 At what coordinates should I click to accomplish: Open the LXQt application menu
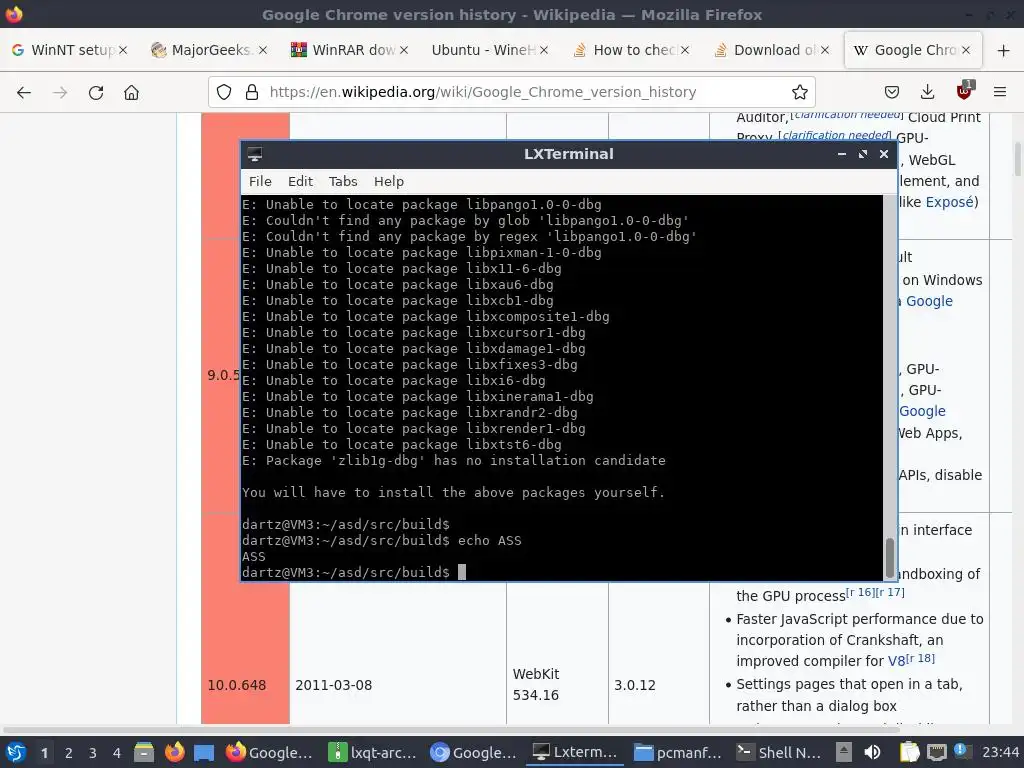tap(15, 752)
